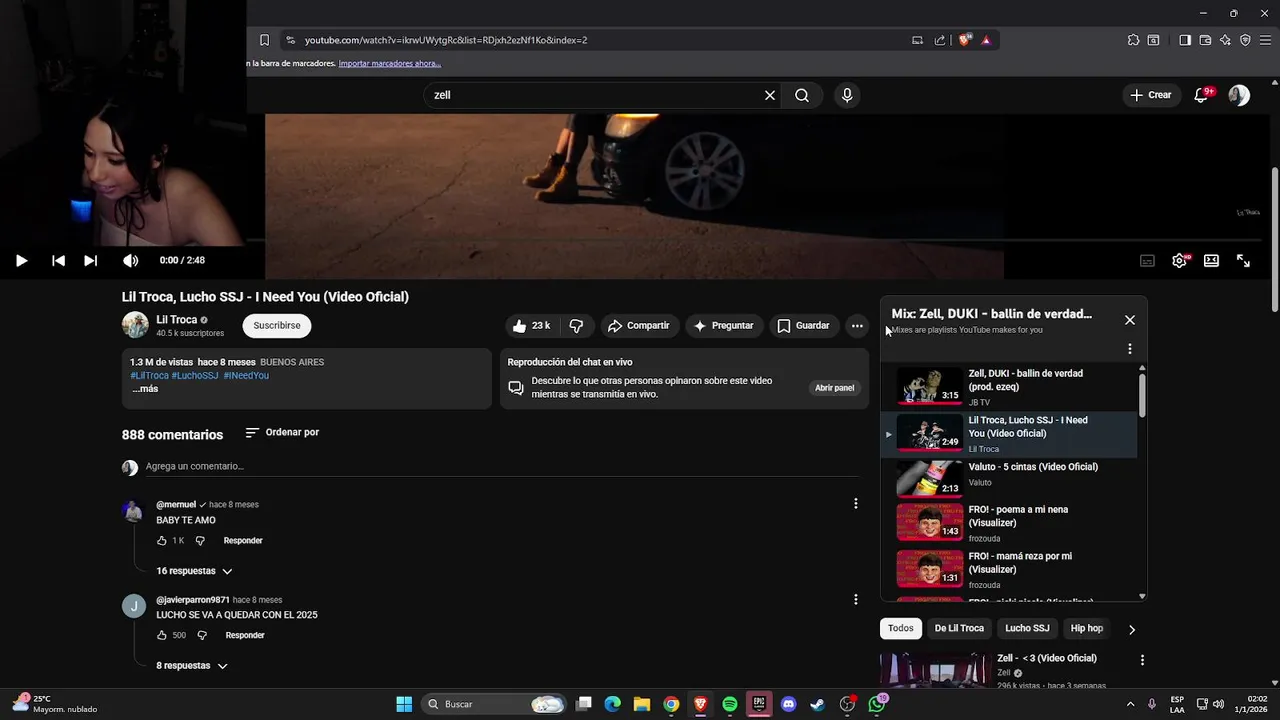Screen dimensions: 1280x720
Task: Skip to next video in playlist
Action: point(90,260)
